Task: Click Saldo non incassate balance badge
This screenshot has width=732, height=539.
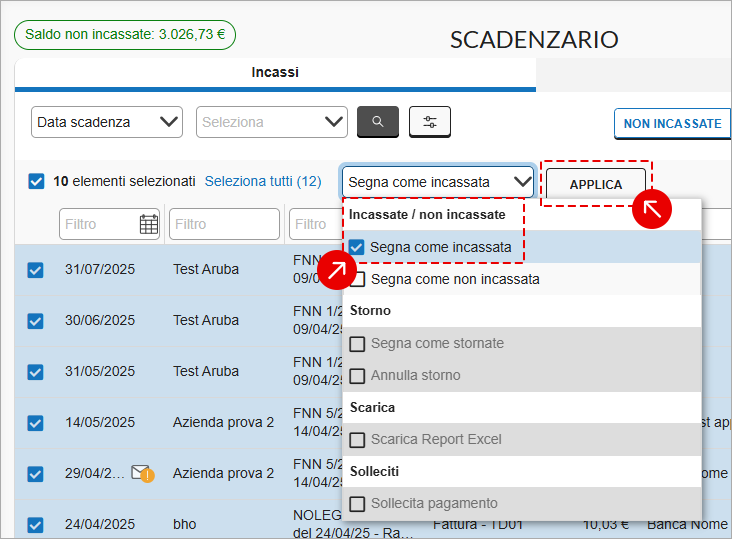Action: click(125, 35)
